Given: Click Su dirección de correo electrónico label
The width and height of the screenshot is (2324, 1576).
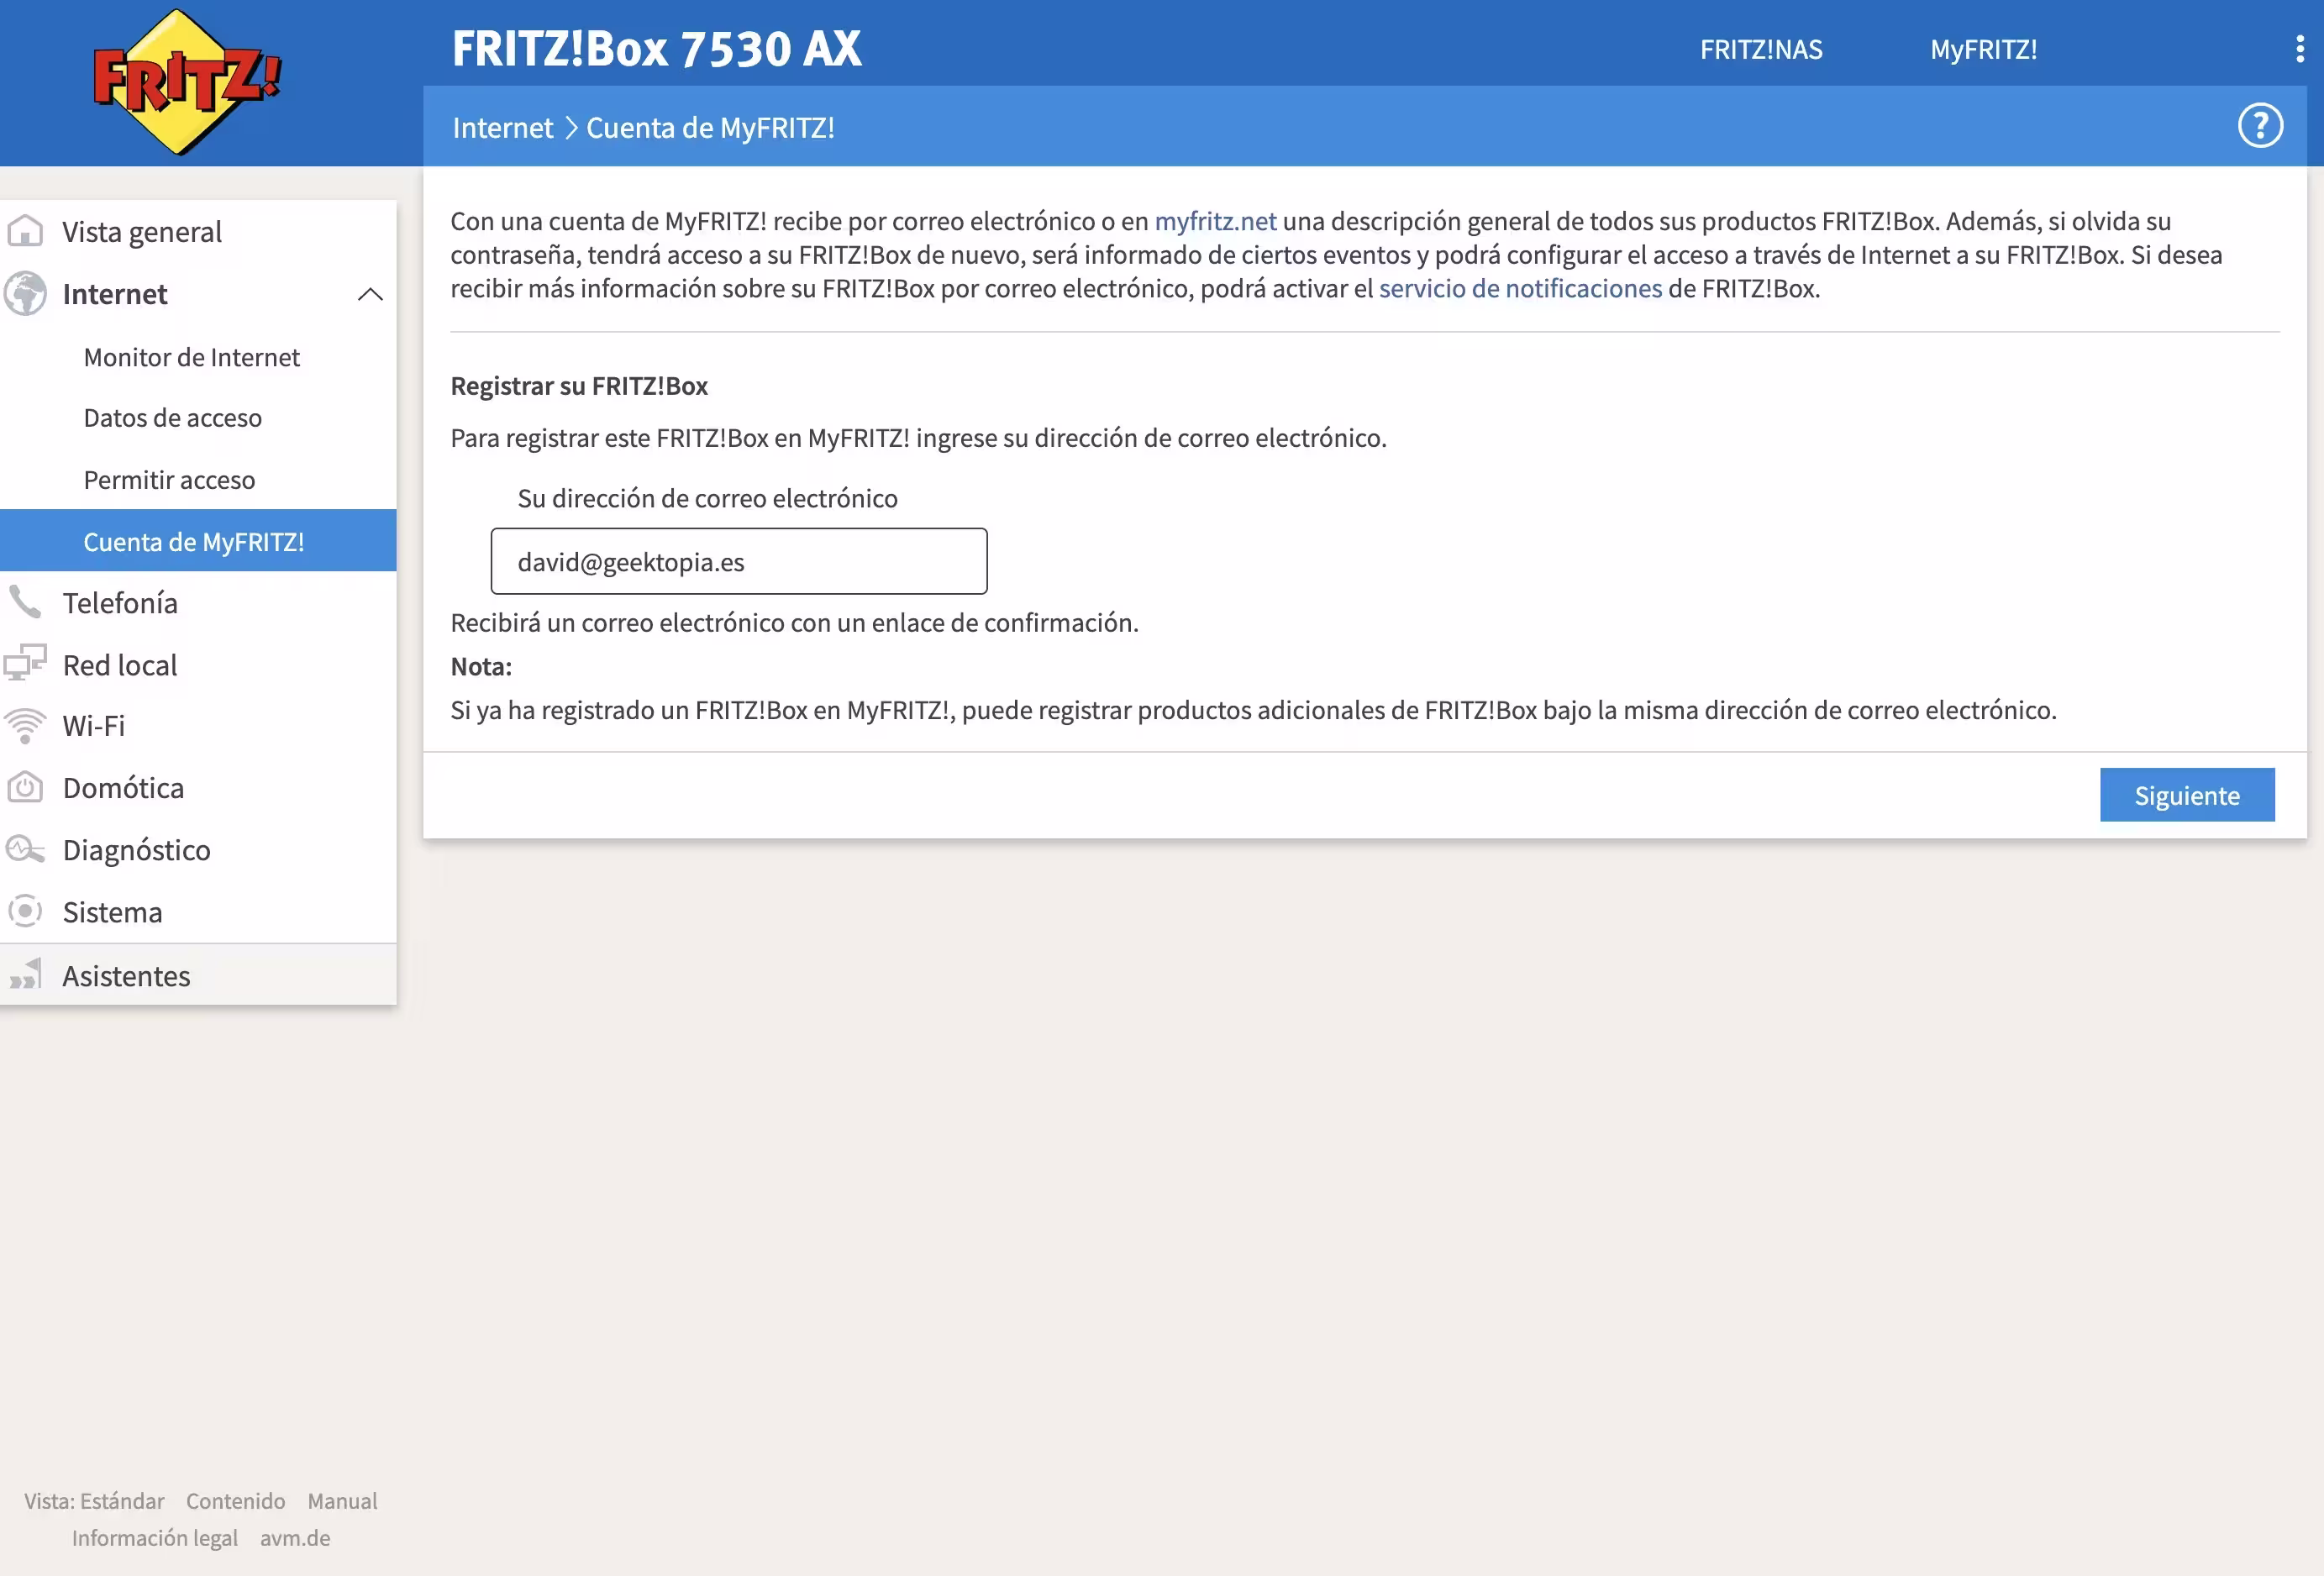Looking at the screenshot, I should tap(707, 498).
